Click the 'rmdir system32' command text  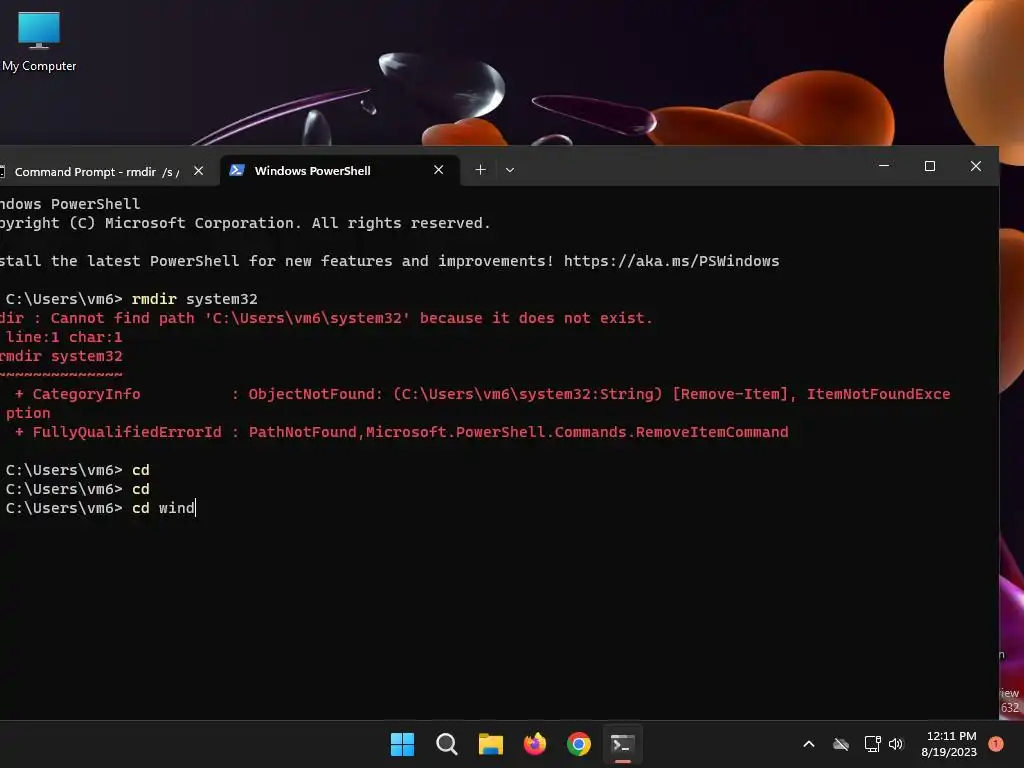coord(195,299)
